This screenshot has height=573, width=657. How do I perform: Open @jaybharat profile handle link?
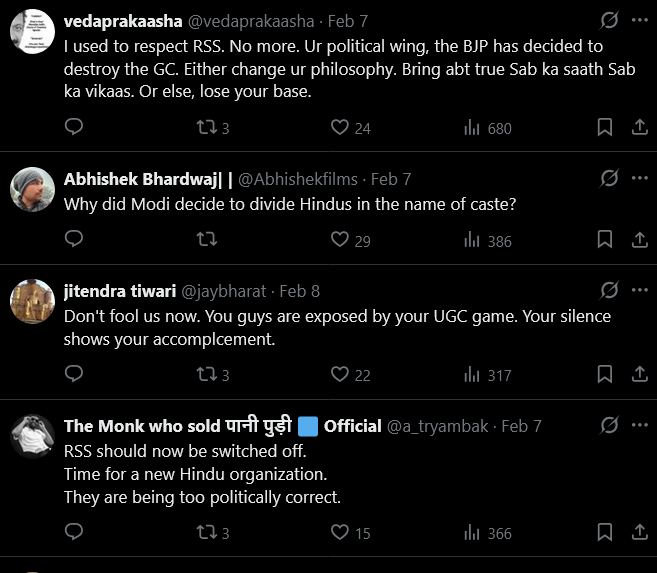[223, 291]
